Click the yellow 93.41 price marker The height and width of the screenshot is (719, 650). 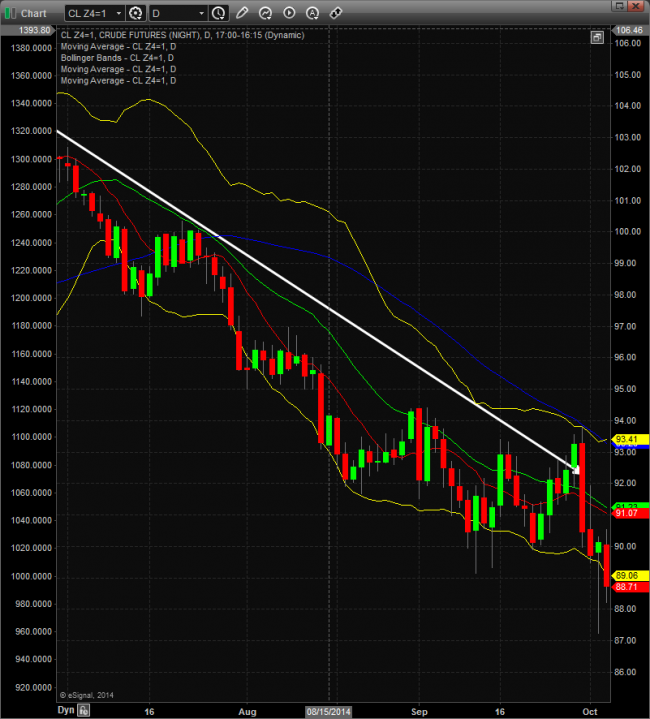pyautogui.click(x=629, y=439)
